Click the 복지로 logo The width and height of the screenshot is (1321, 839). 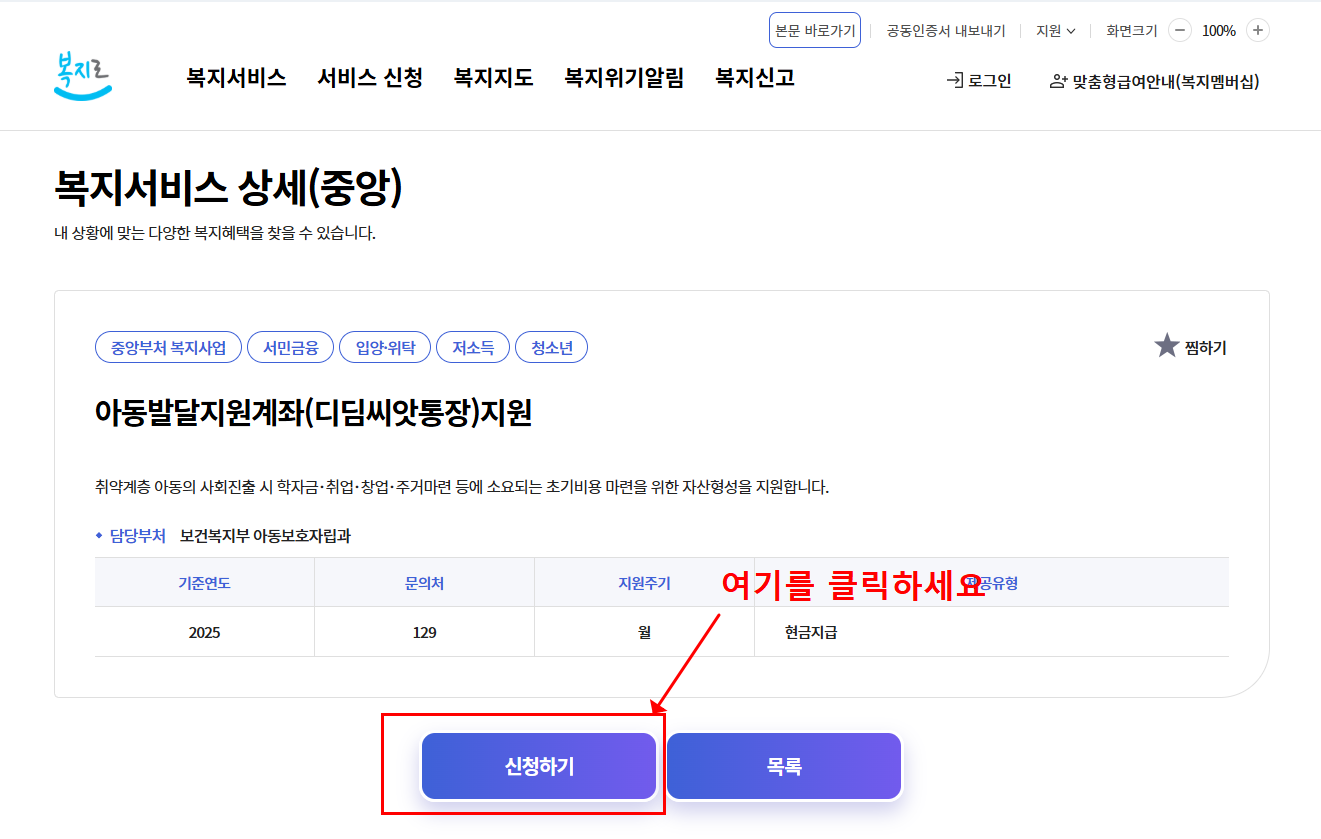(82, 76)
